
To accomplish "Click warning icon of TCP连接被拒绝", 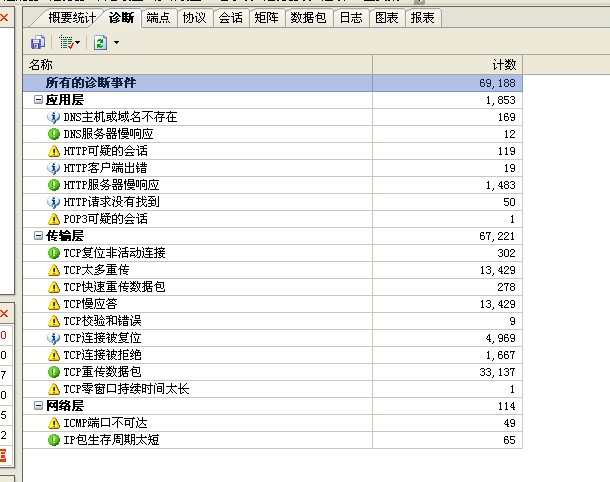I will [53, 355].
